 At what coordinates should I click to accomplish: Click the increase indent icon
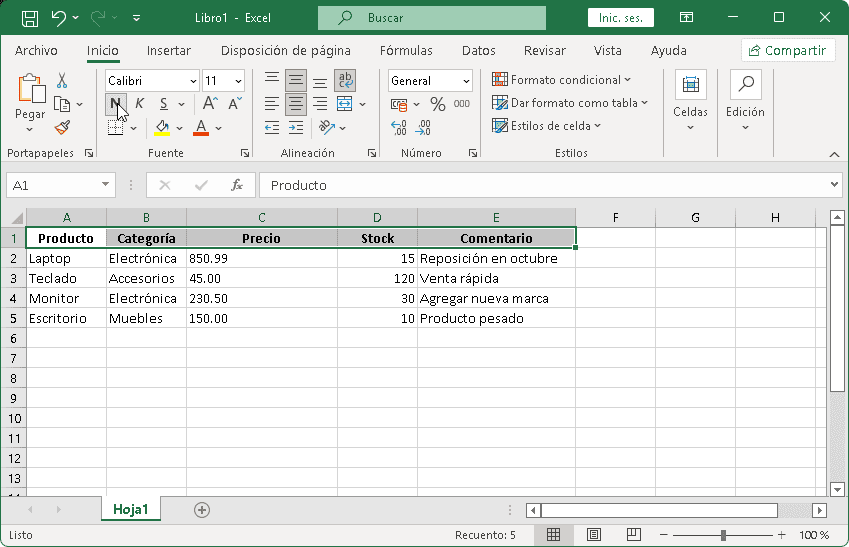coord(296,127)
